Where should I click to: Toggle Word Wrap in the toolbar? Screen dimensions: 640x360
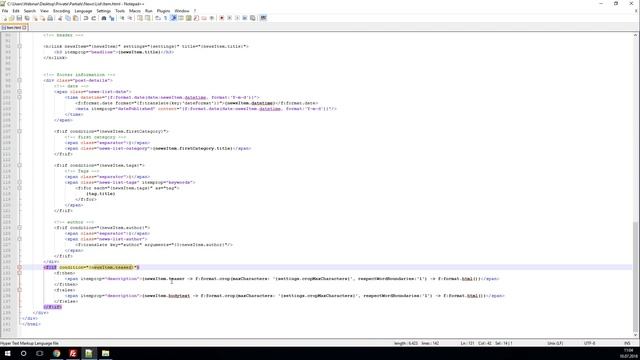(158, 18)
